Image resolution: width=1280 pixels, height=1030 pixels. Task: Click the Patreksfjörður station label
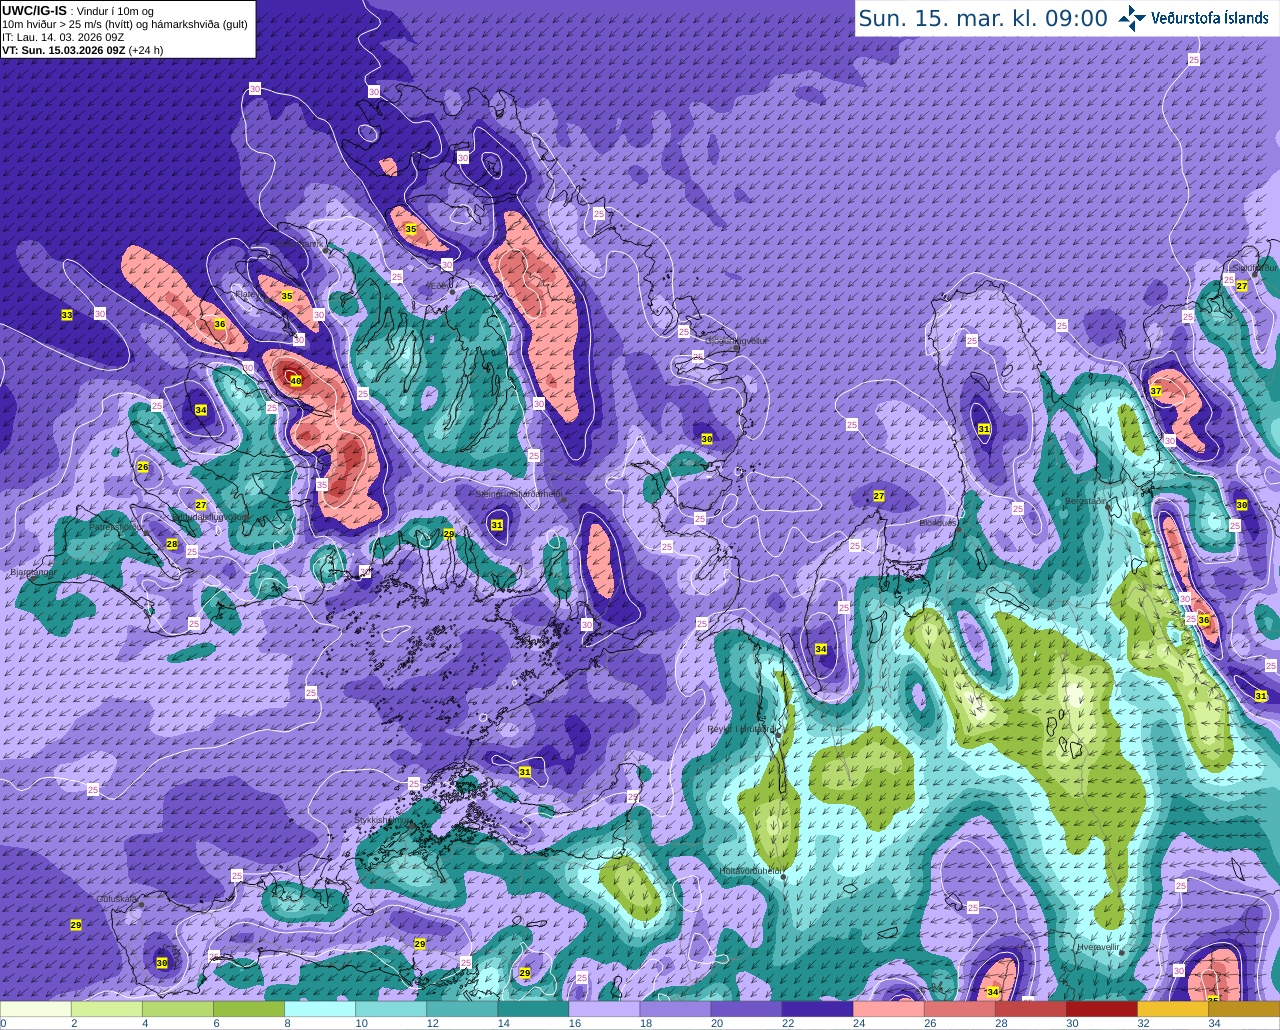pyautogui.click(x=117, y=526)
